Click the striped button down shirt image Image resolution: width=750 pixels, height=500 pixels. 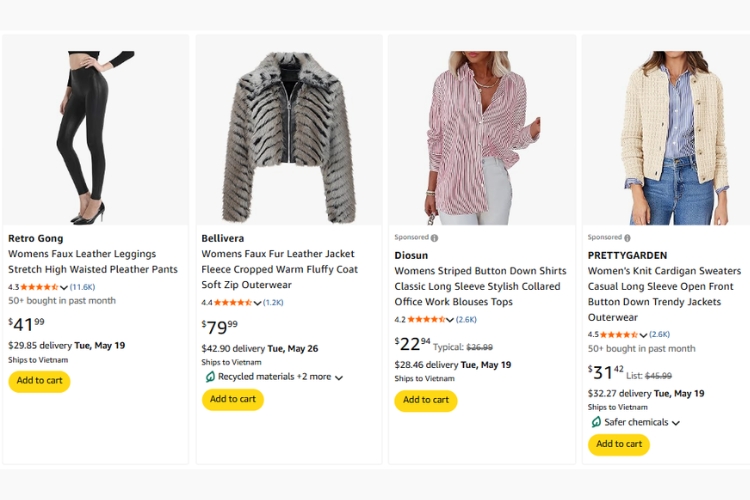tap(482, 135)
